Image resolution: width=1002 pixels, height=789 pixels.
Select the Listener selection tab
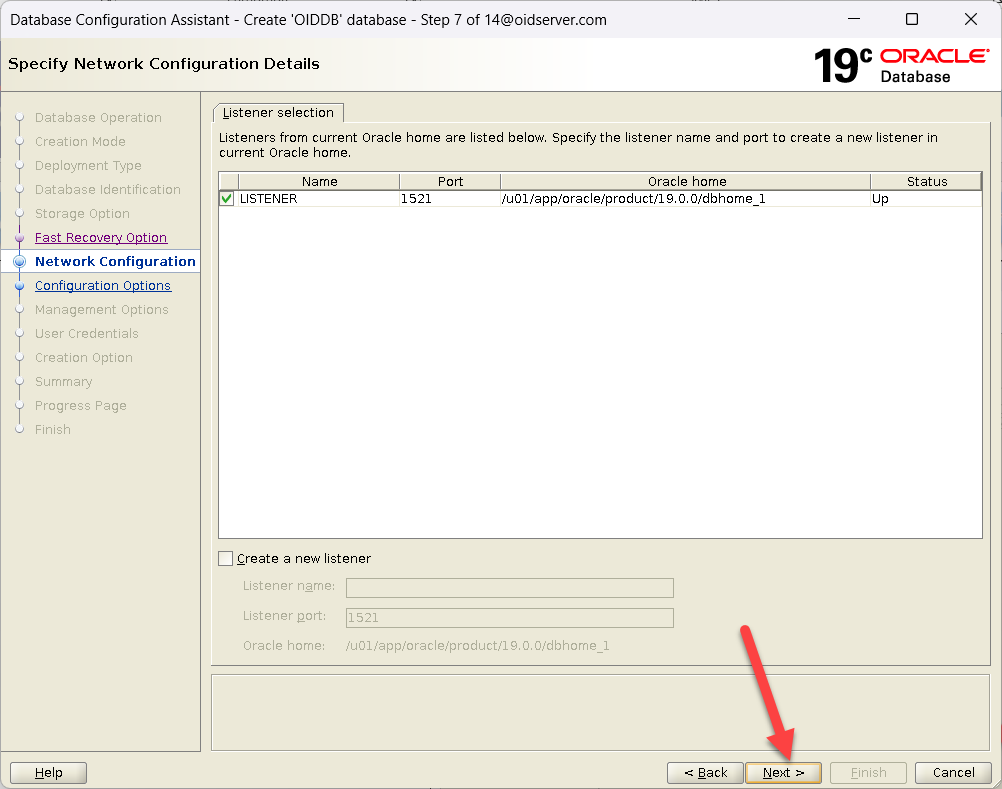[x=278, y=112]
